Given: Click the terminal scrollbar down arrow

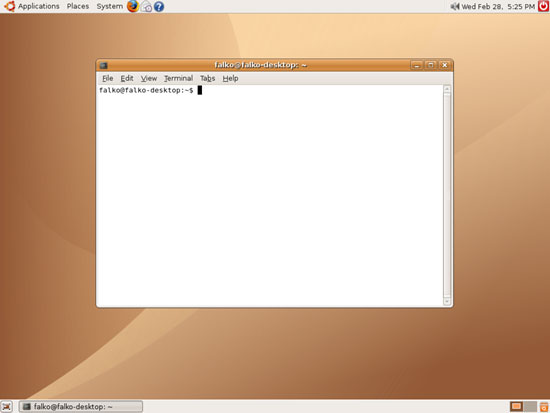Looking at the screenshot, I should 447,301.
